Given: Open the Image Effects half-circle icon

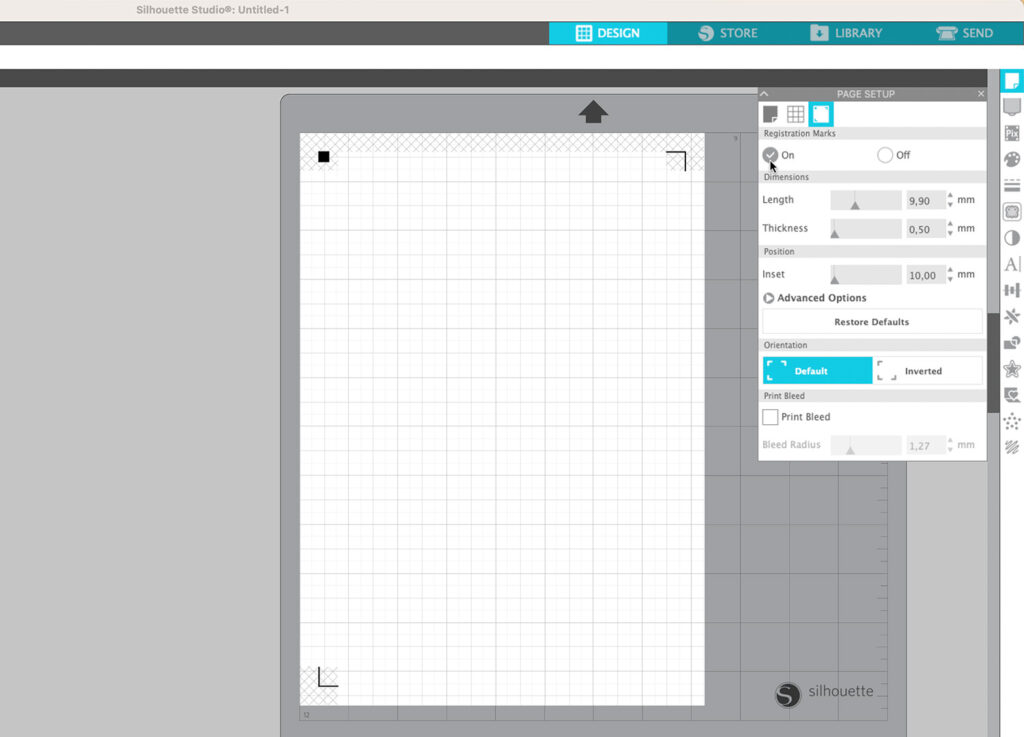Looking at the screenshot, I should [1011, 238].
